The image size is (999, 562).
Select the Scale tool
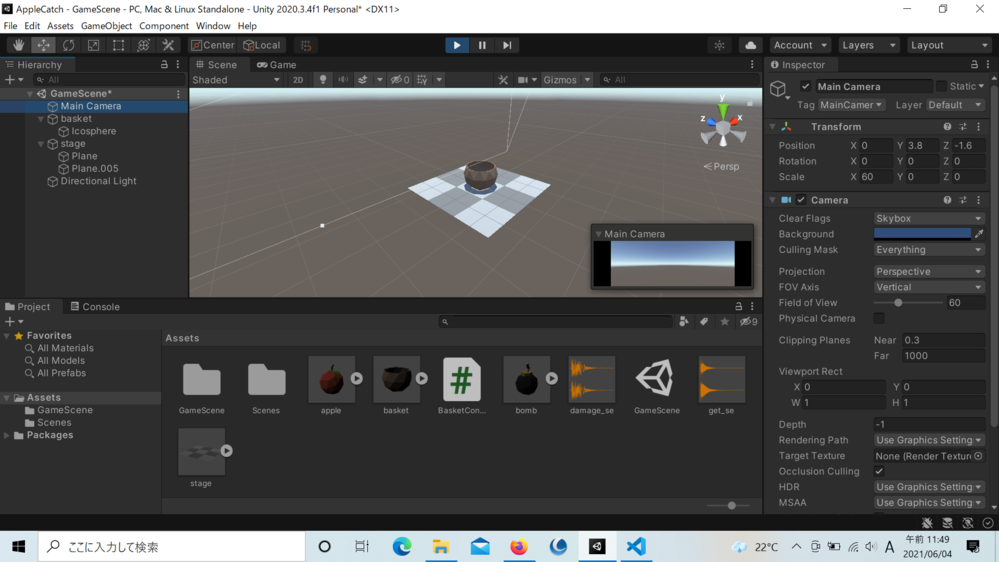(x=93, y=45)
